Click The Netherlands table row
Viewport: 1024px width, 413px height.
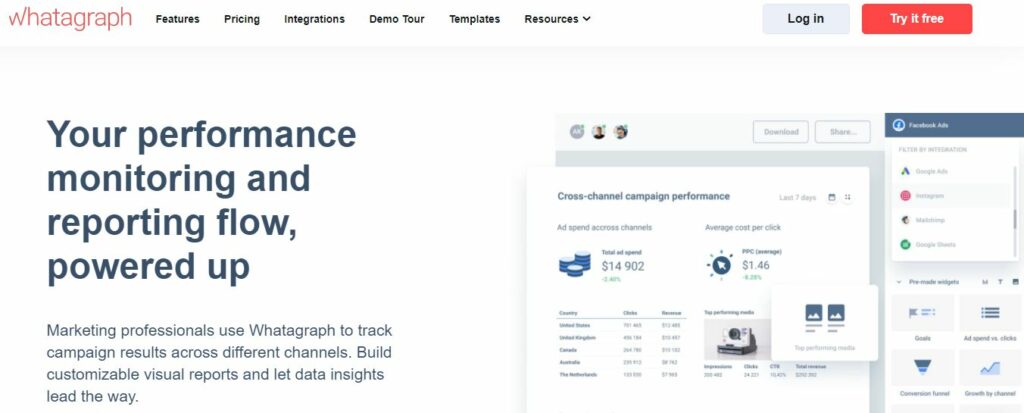tap(622, 374)
